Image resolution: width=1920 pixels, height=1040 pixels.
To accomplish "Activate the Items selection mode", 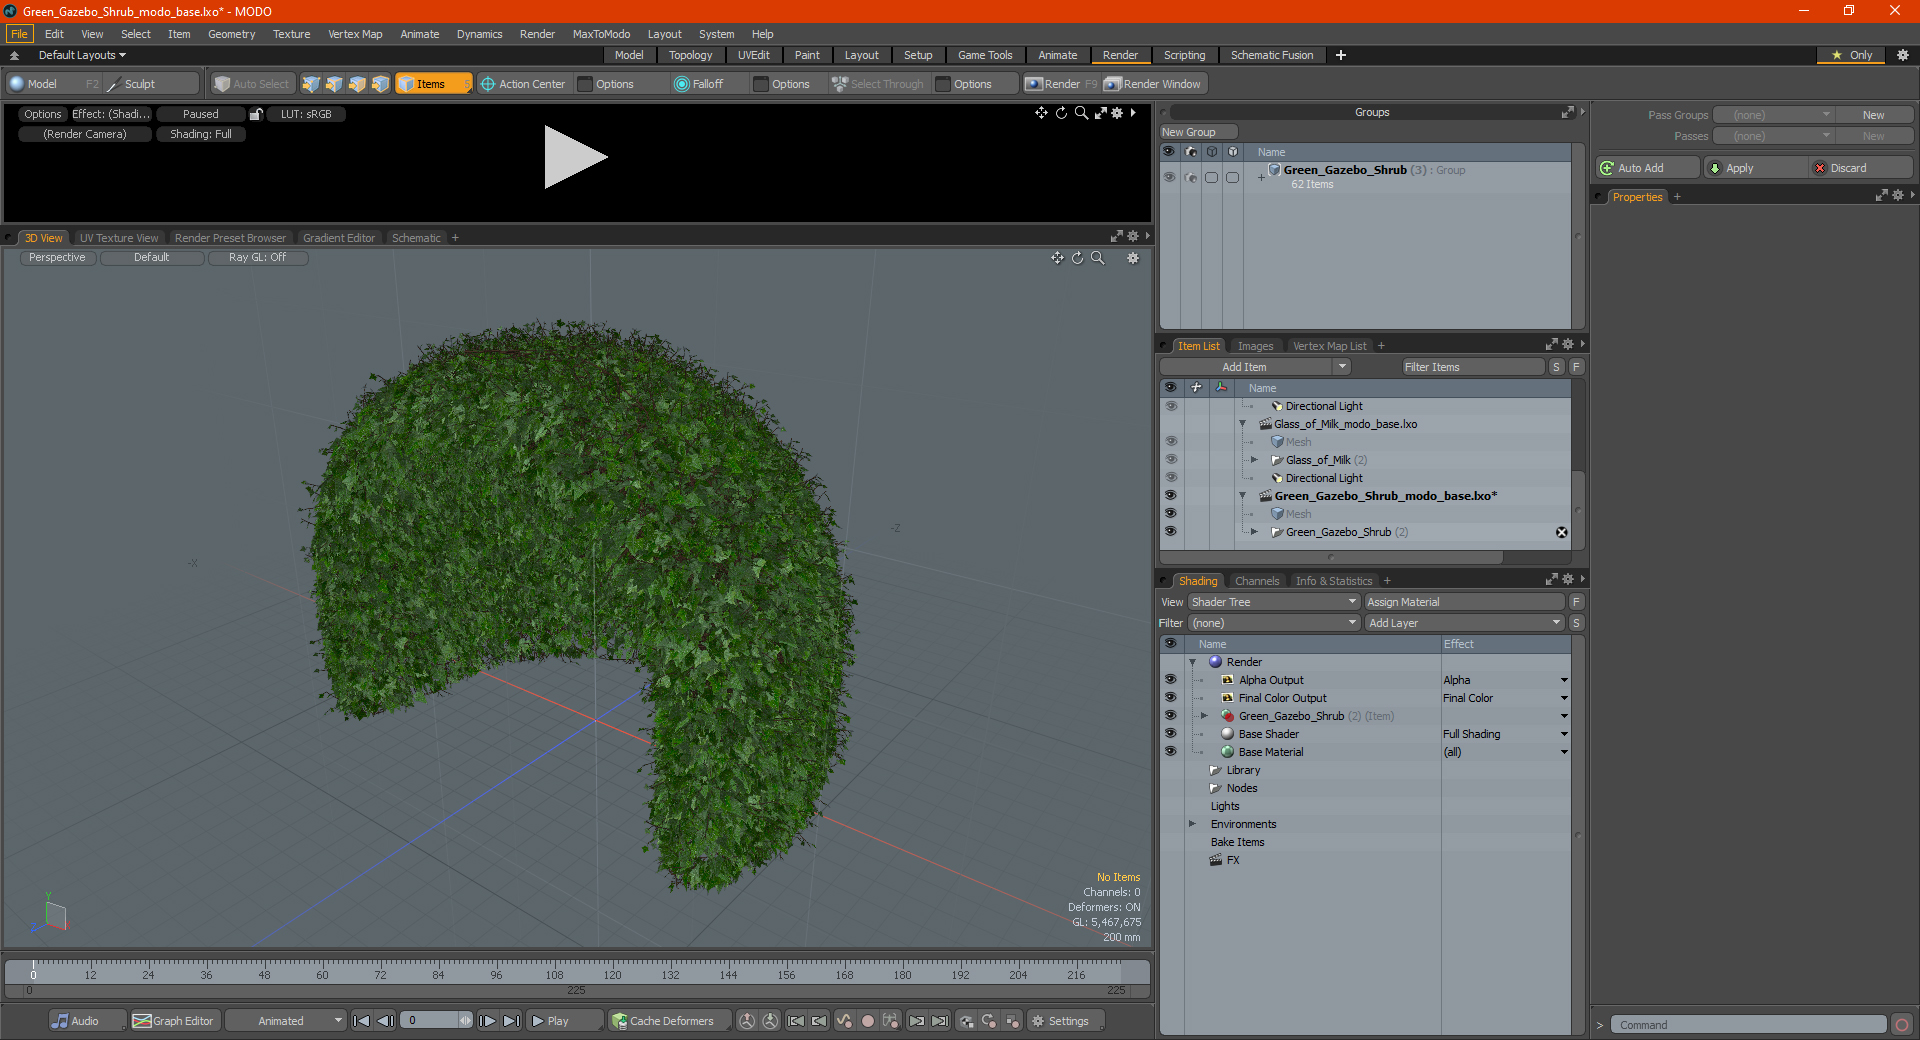I will coord(433,84).
